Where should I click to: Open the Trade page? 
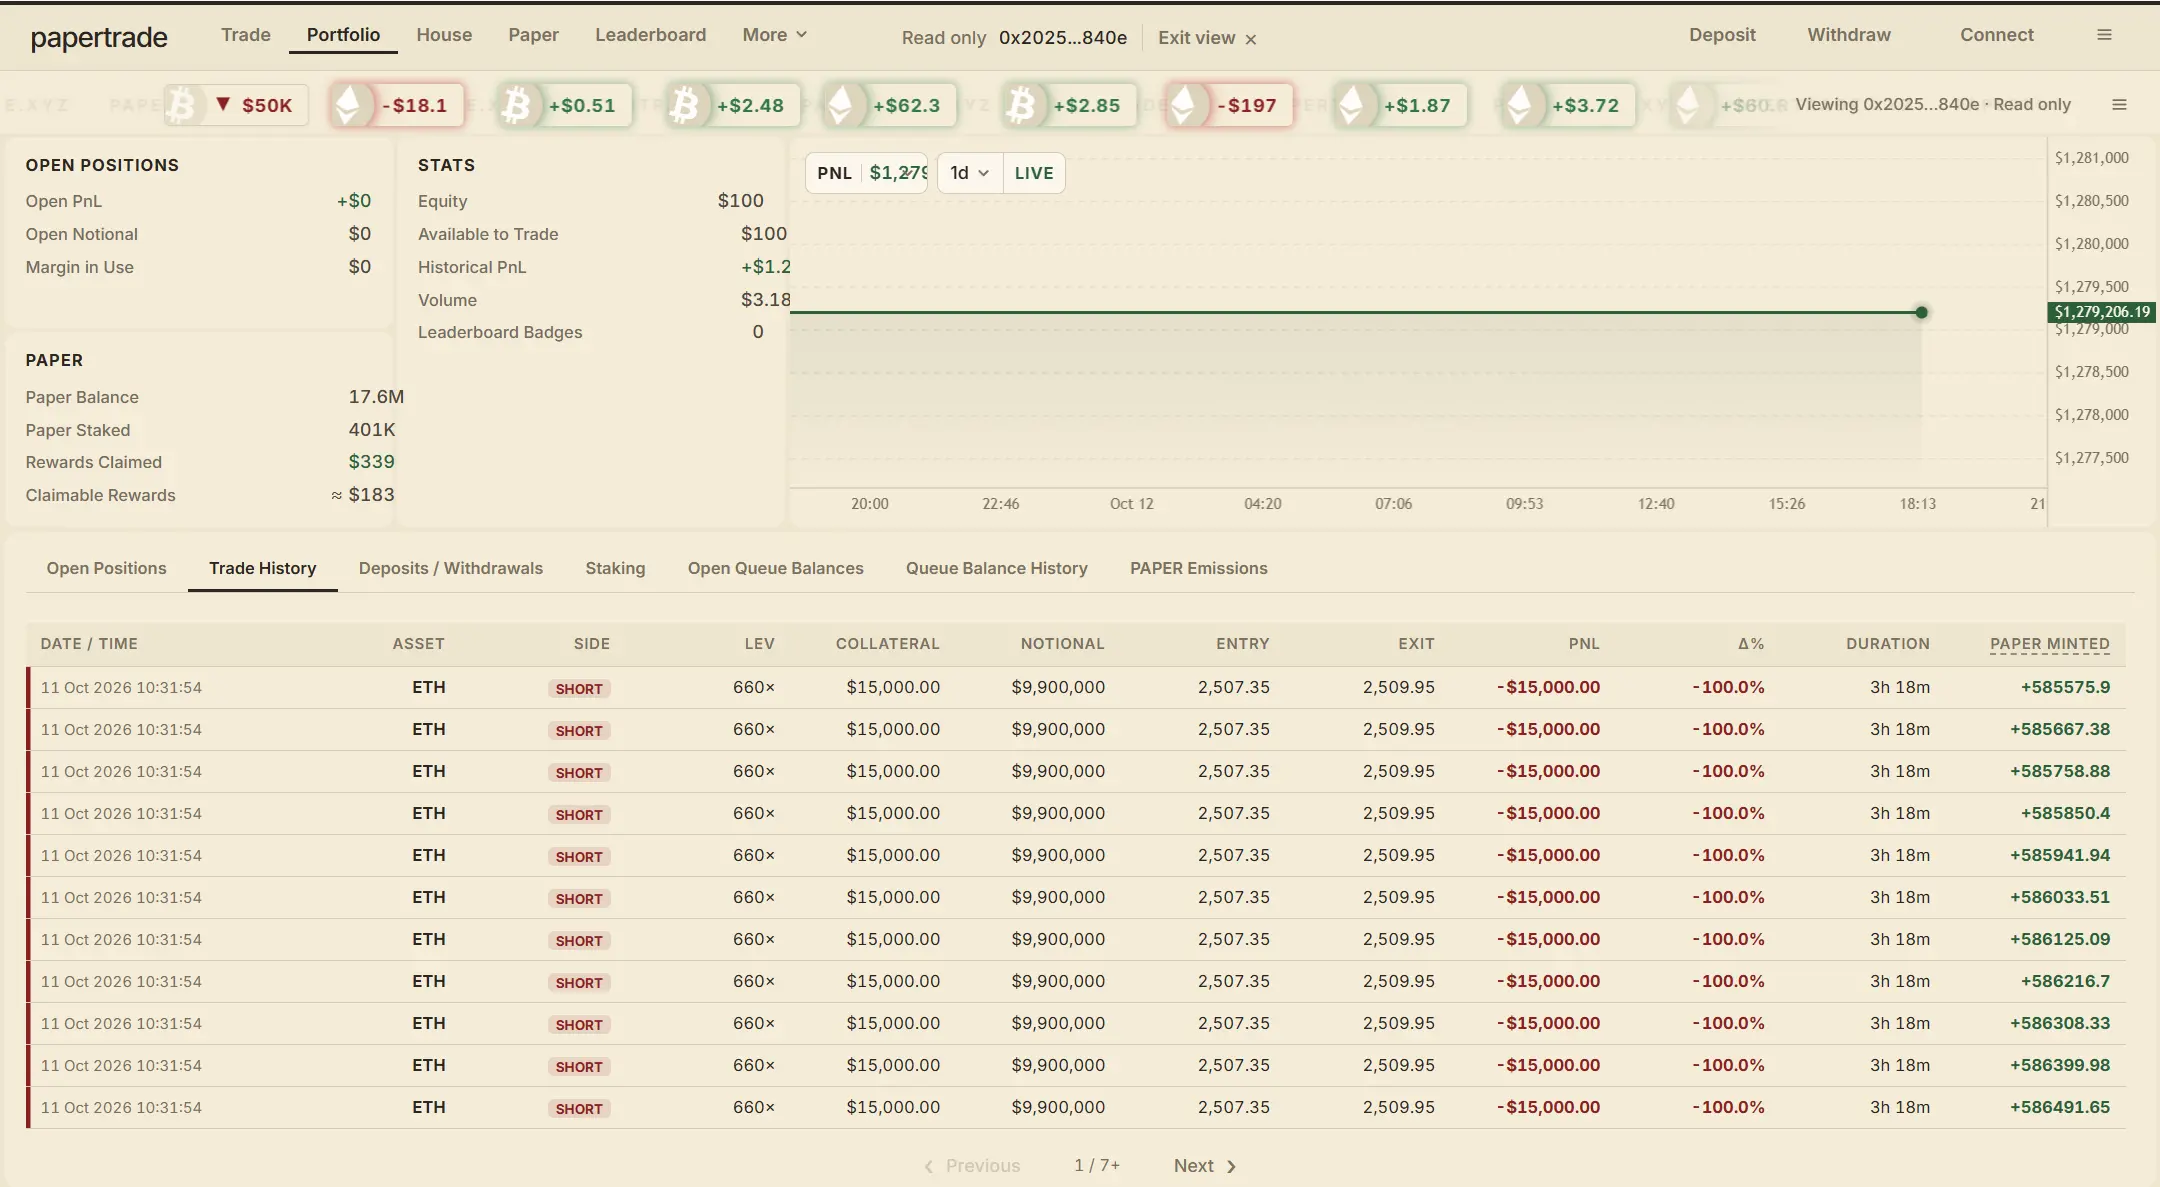pyautogui.click(x=246, y=35)
